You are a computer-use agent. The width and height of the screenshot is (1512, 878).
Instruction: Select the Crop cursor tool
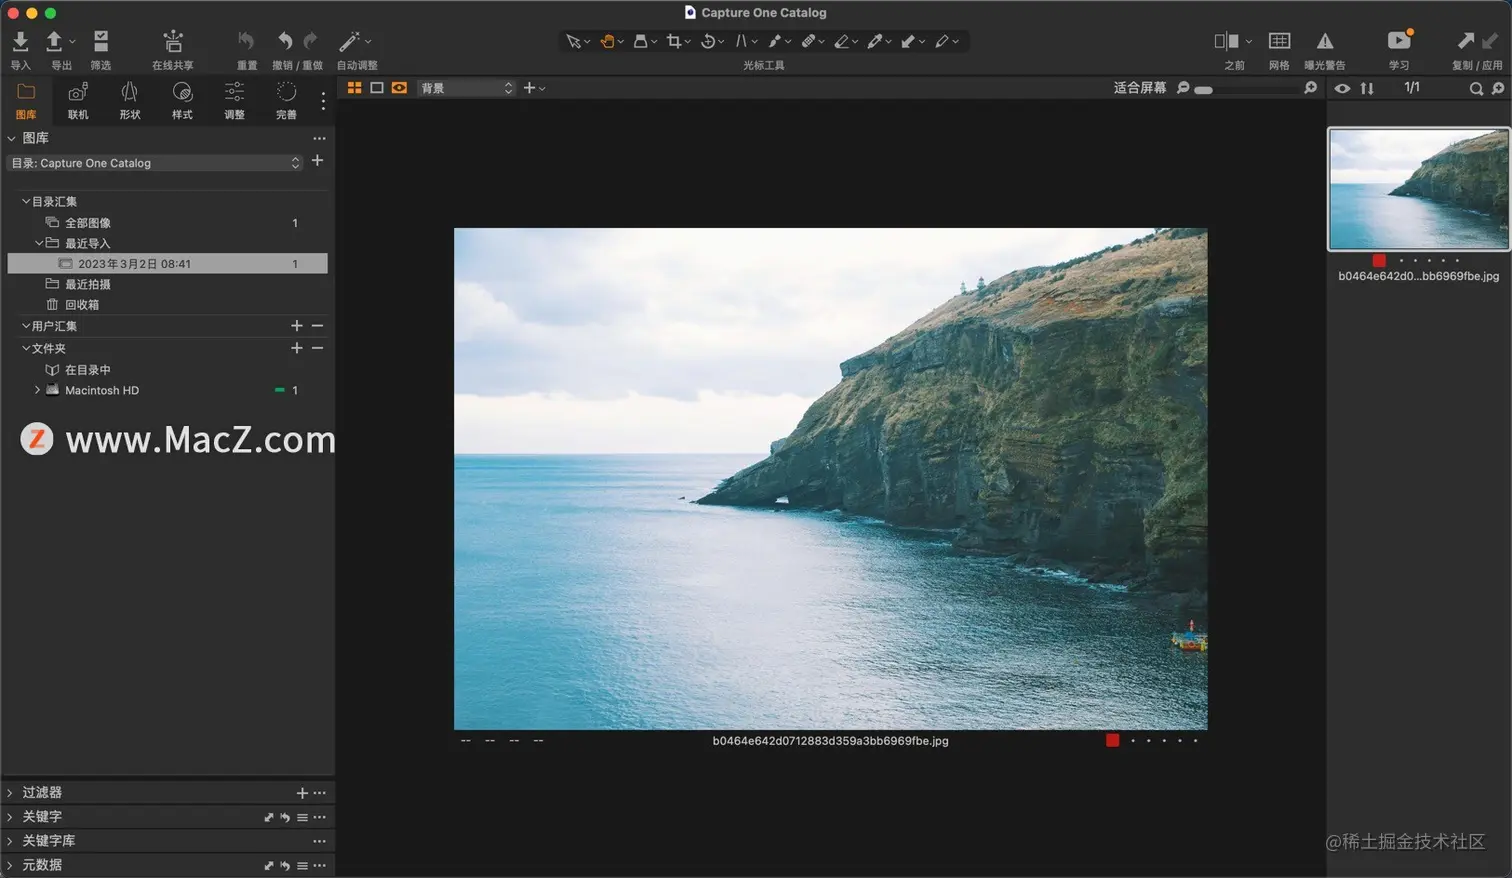click(674, 42)
